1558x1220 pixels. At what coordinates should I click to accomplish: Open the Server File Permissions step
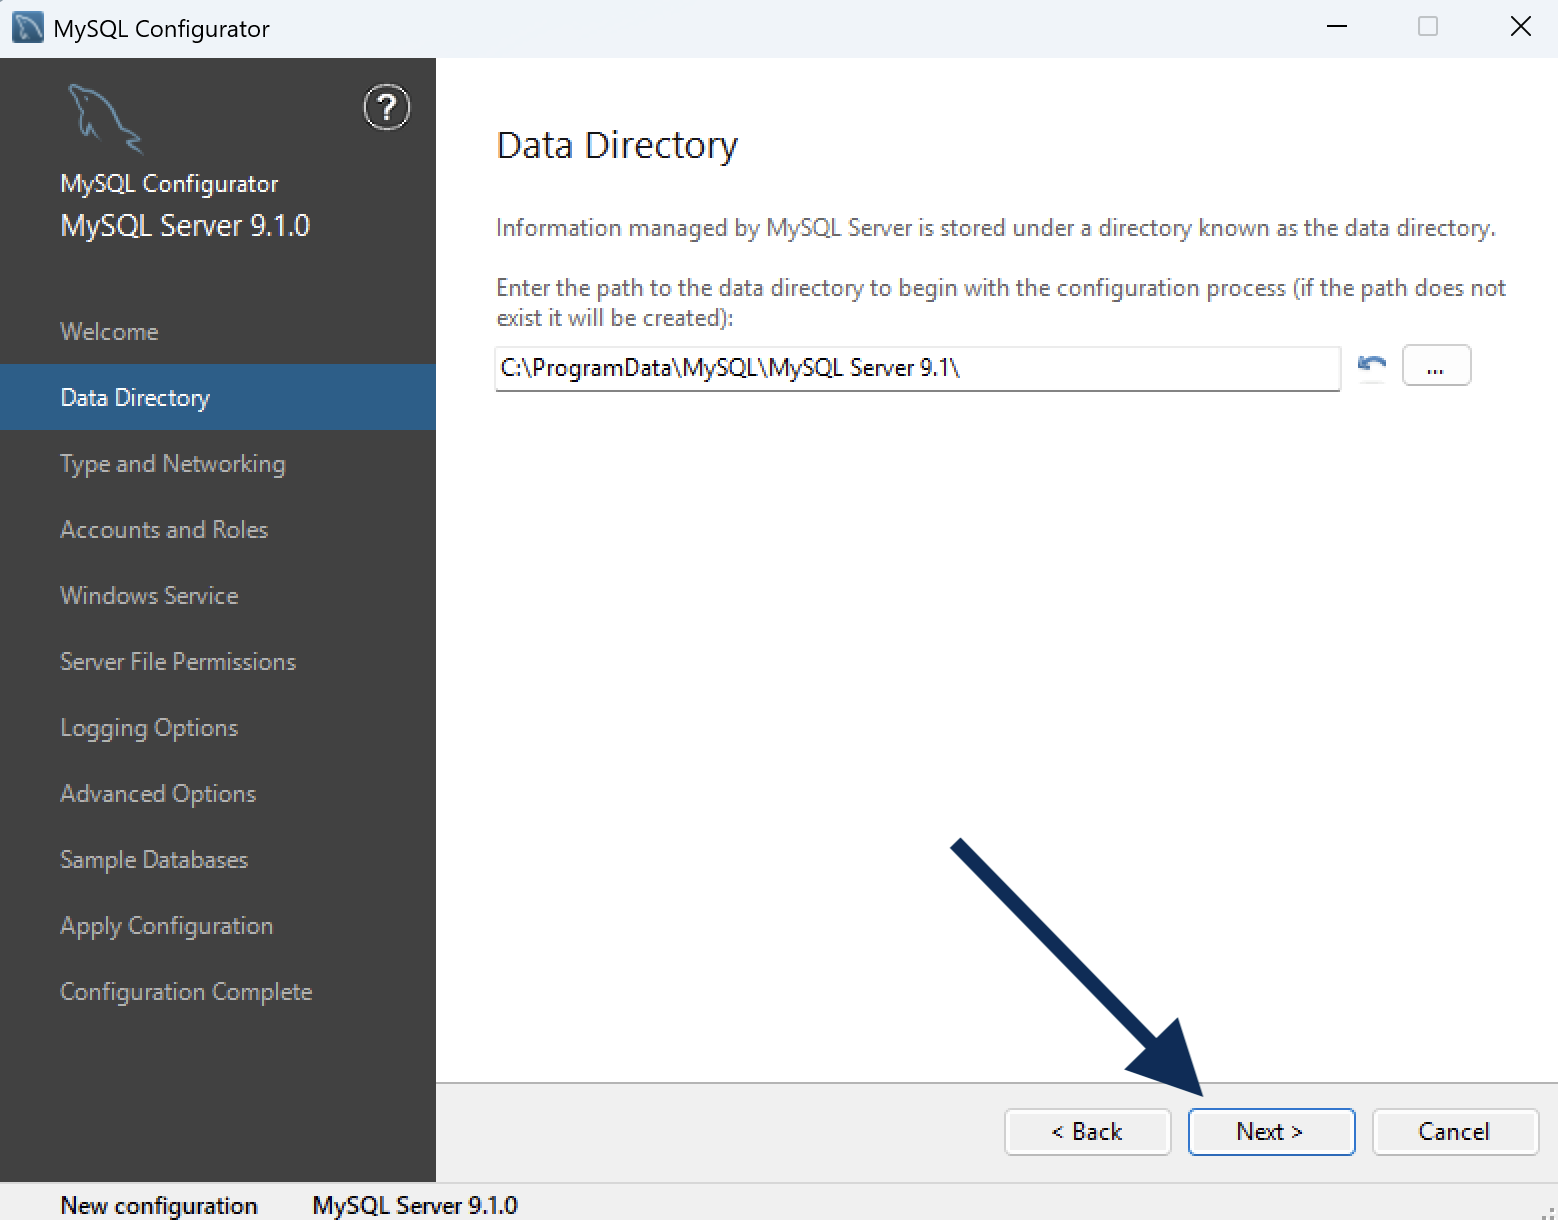click(x=178, y=661)
